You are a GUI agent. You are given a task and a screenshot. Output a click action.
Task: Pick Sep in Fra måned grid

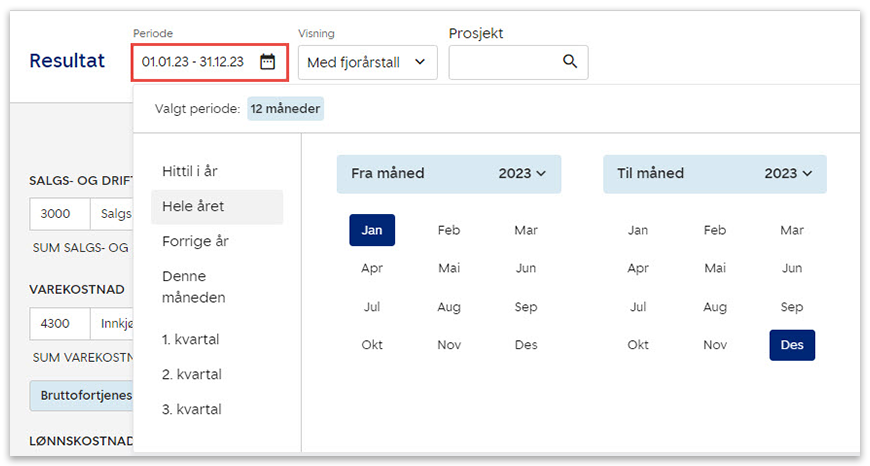(x=526, y=307)
